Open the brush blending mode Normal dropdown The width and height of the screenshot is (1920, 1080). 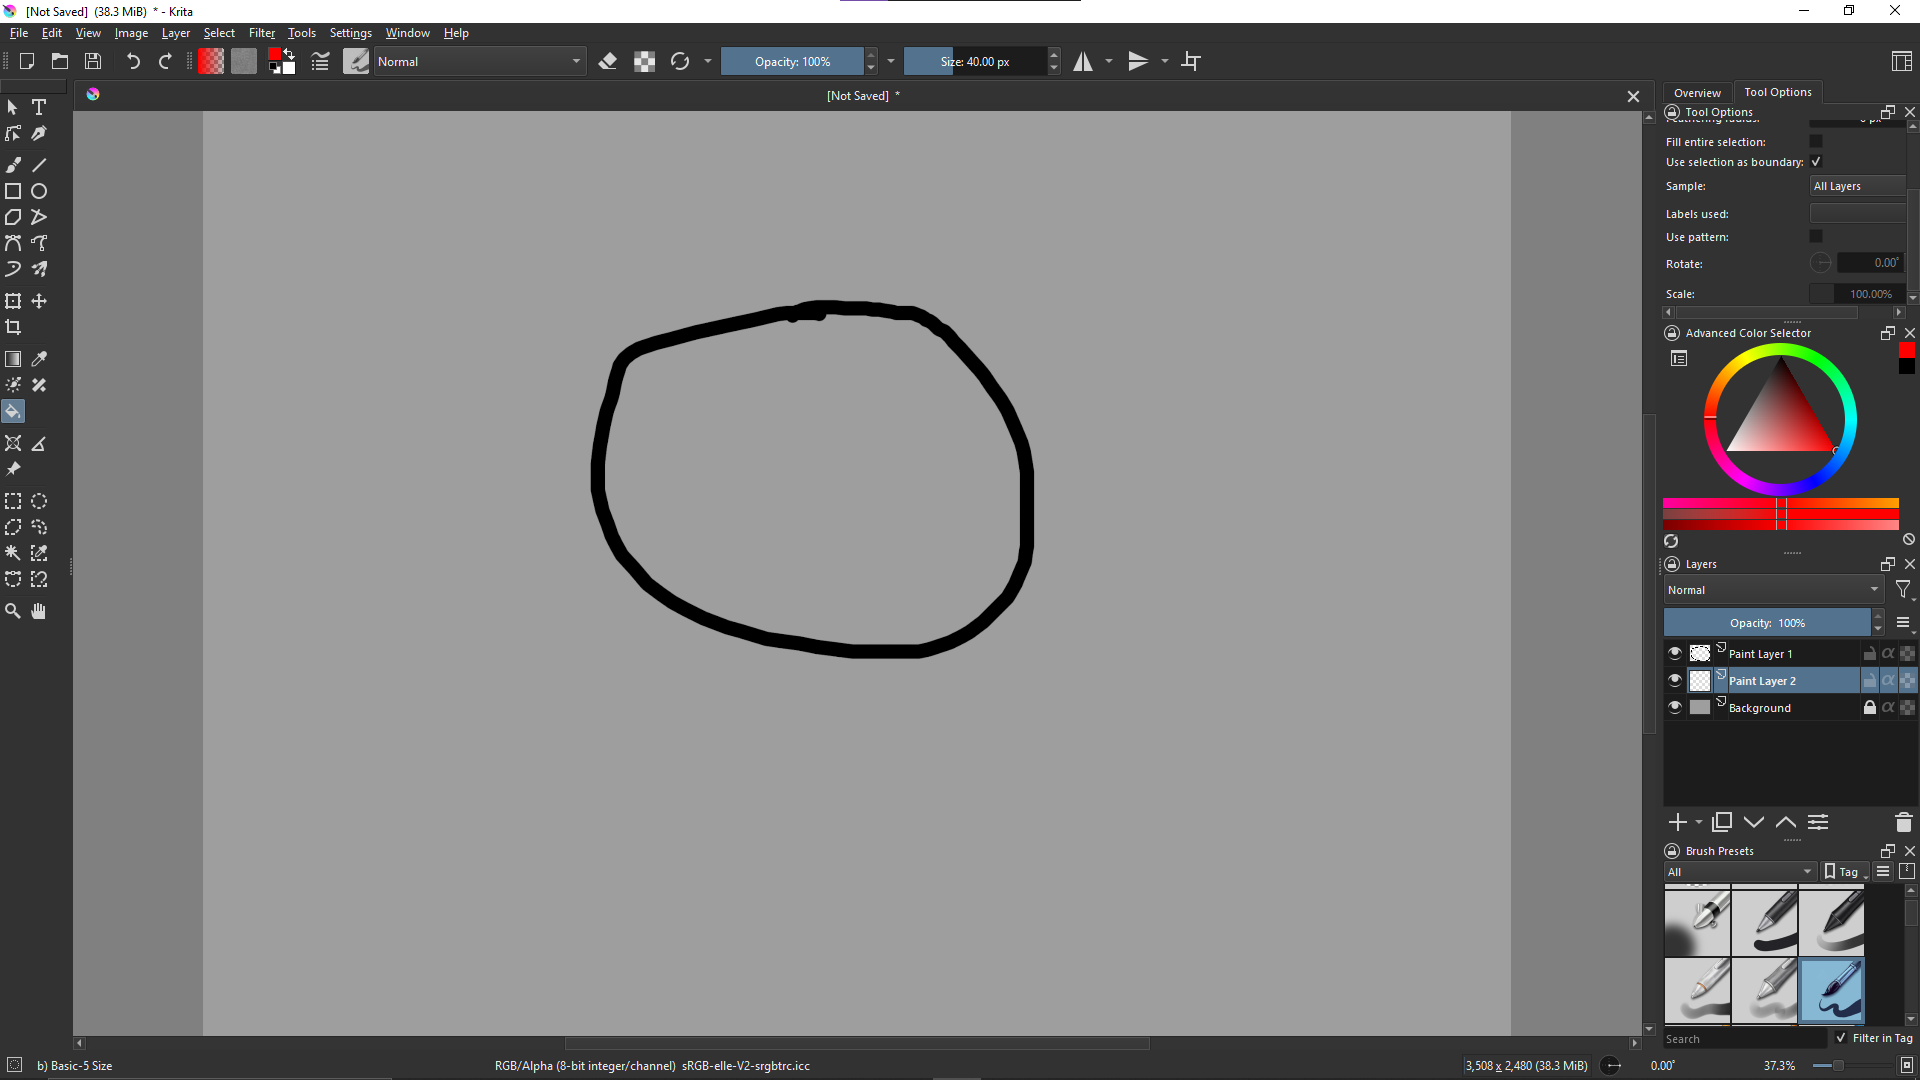tap(479, 62)
